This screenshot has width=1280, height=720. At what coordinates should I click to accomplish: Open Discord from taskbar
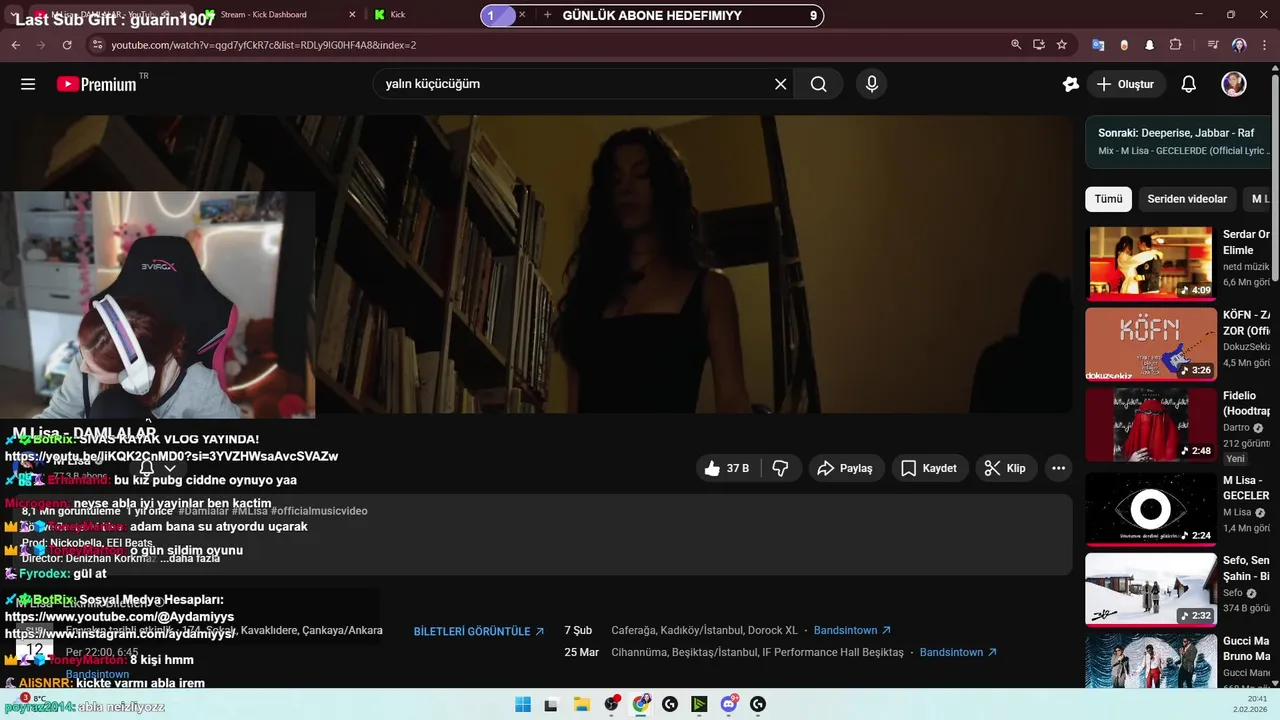coord(729,704)
